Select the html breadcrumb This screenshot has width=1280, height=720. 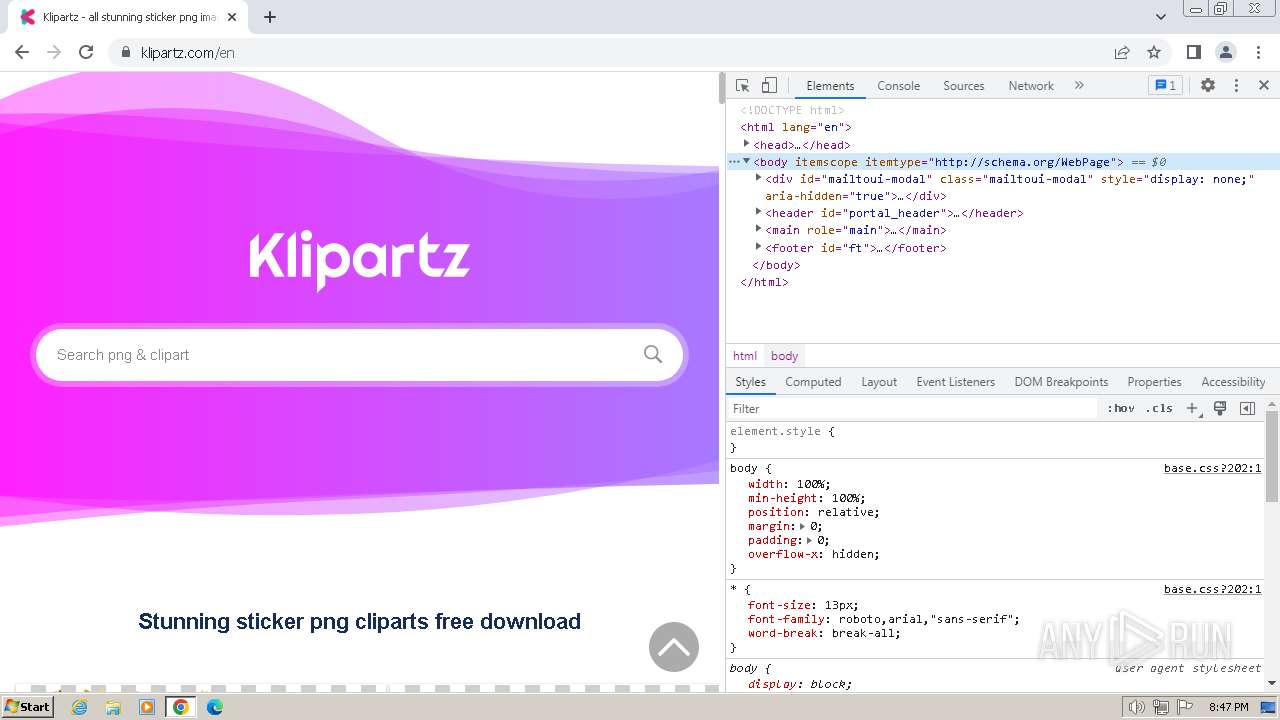pos(745,356)
